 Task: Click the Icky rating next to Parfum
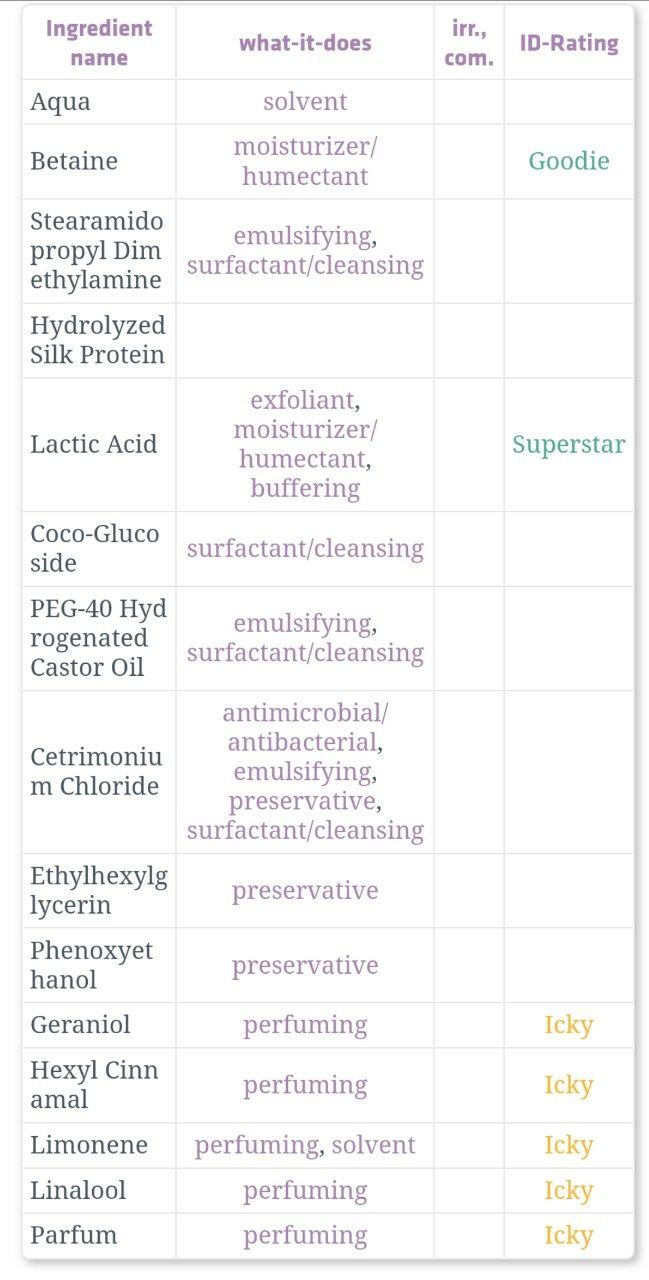(x=569, y=1236)
